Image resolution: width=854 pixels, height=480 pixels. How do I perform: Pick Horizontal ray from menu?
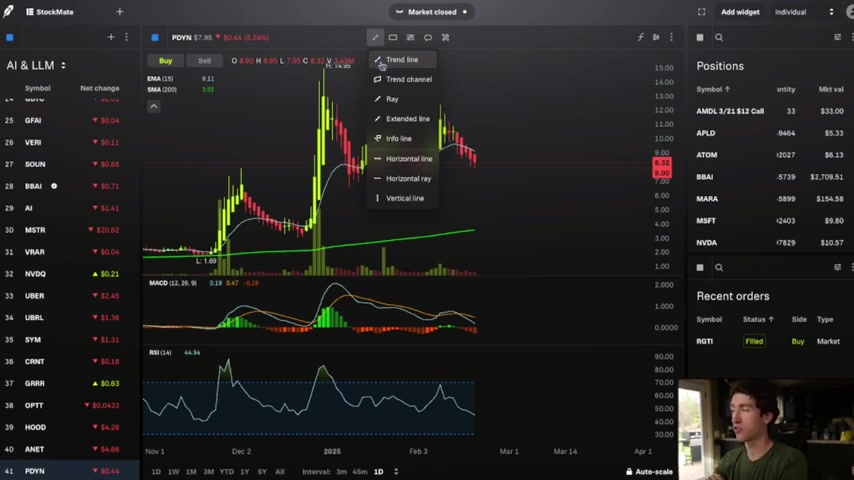[x=403, y=179]
